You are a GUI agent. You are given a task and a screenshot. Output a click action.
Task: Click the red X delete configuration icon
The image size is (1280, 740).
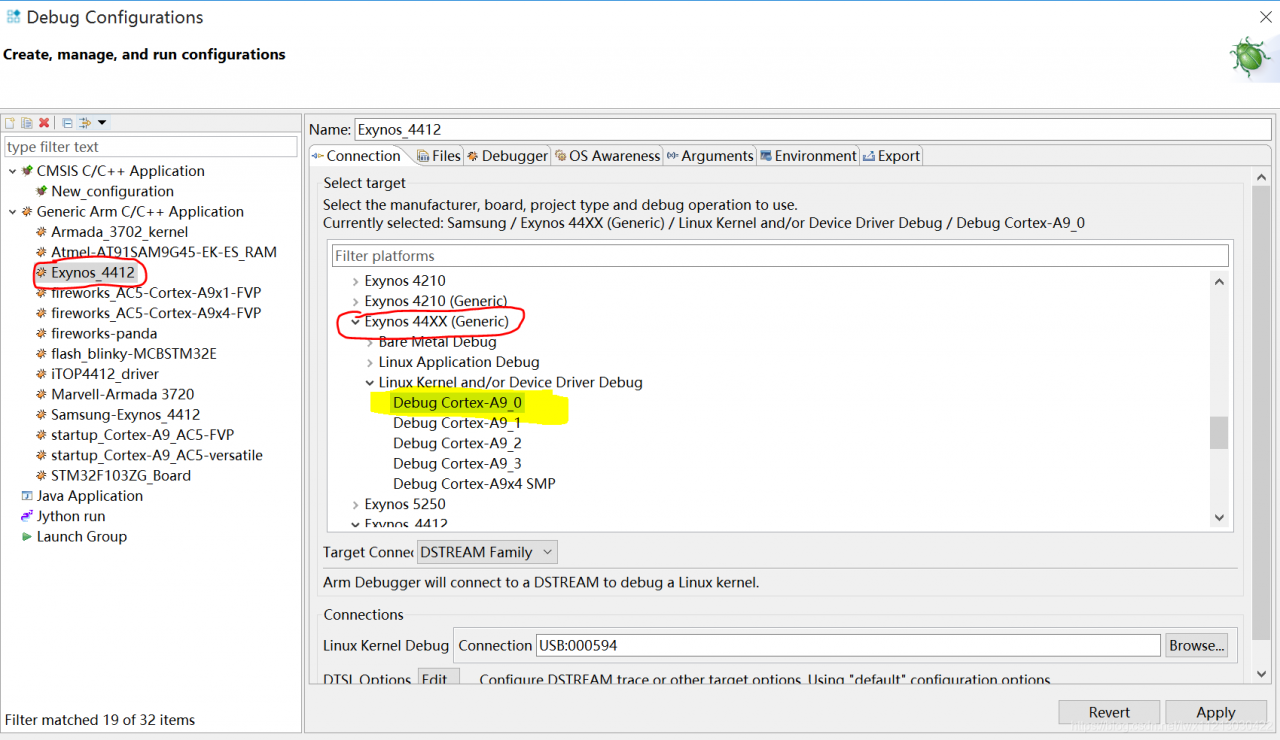coord(44,123)
